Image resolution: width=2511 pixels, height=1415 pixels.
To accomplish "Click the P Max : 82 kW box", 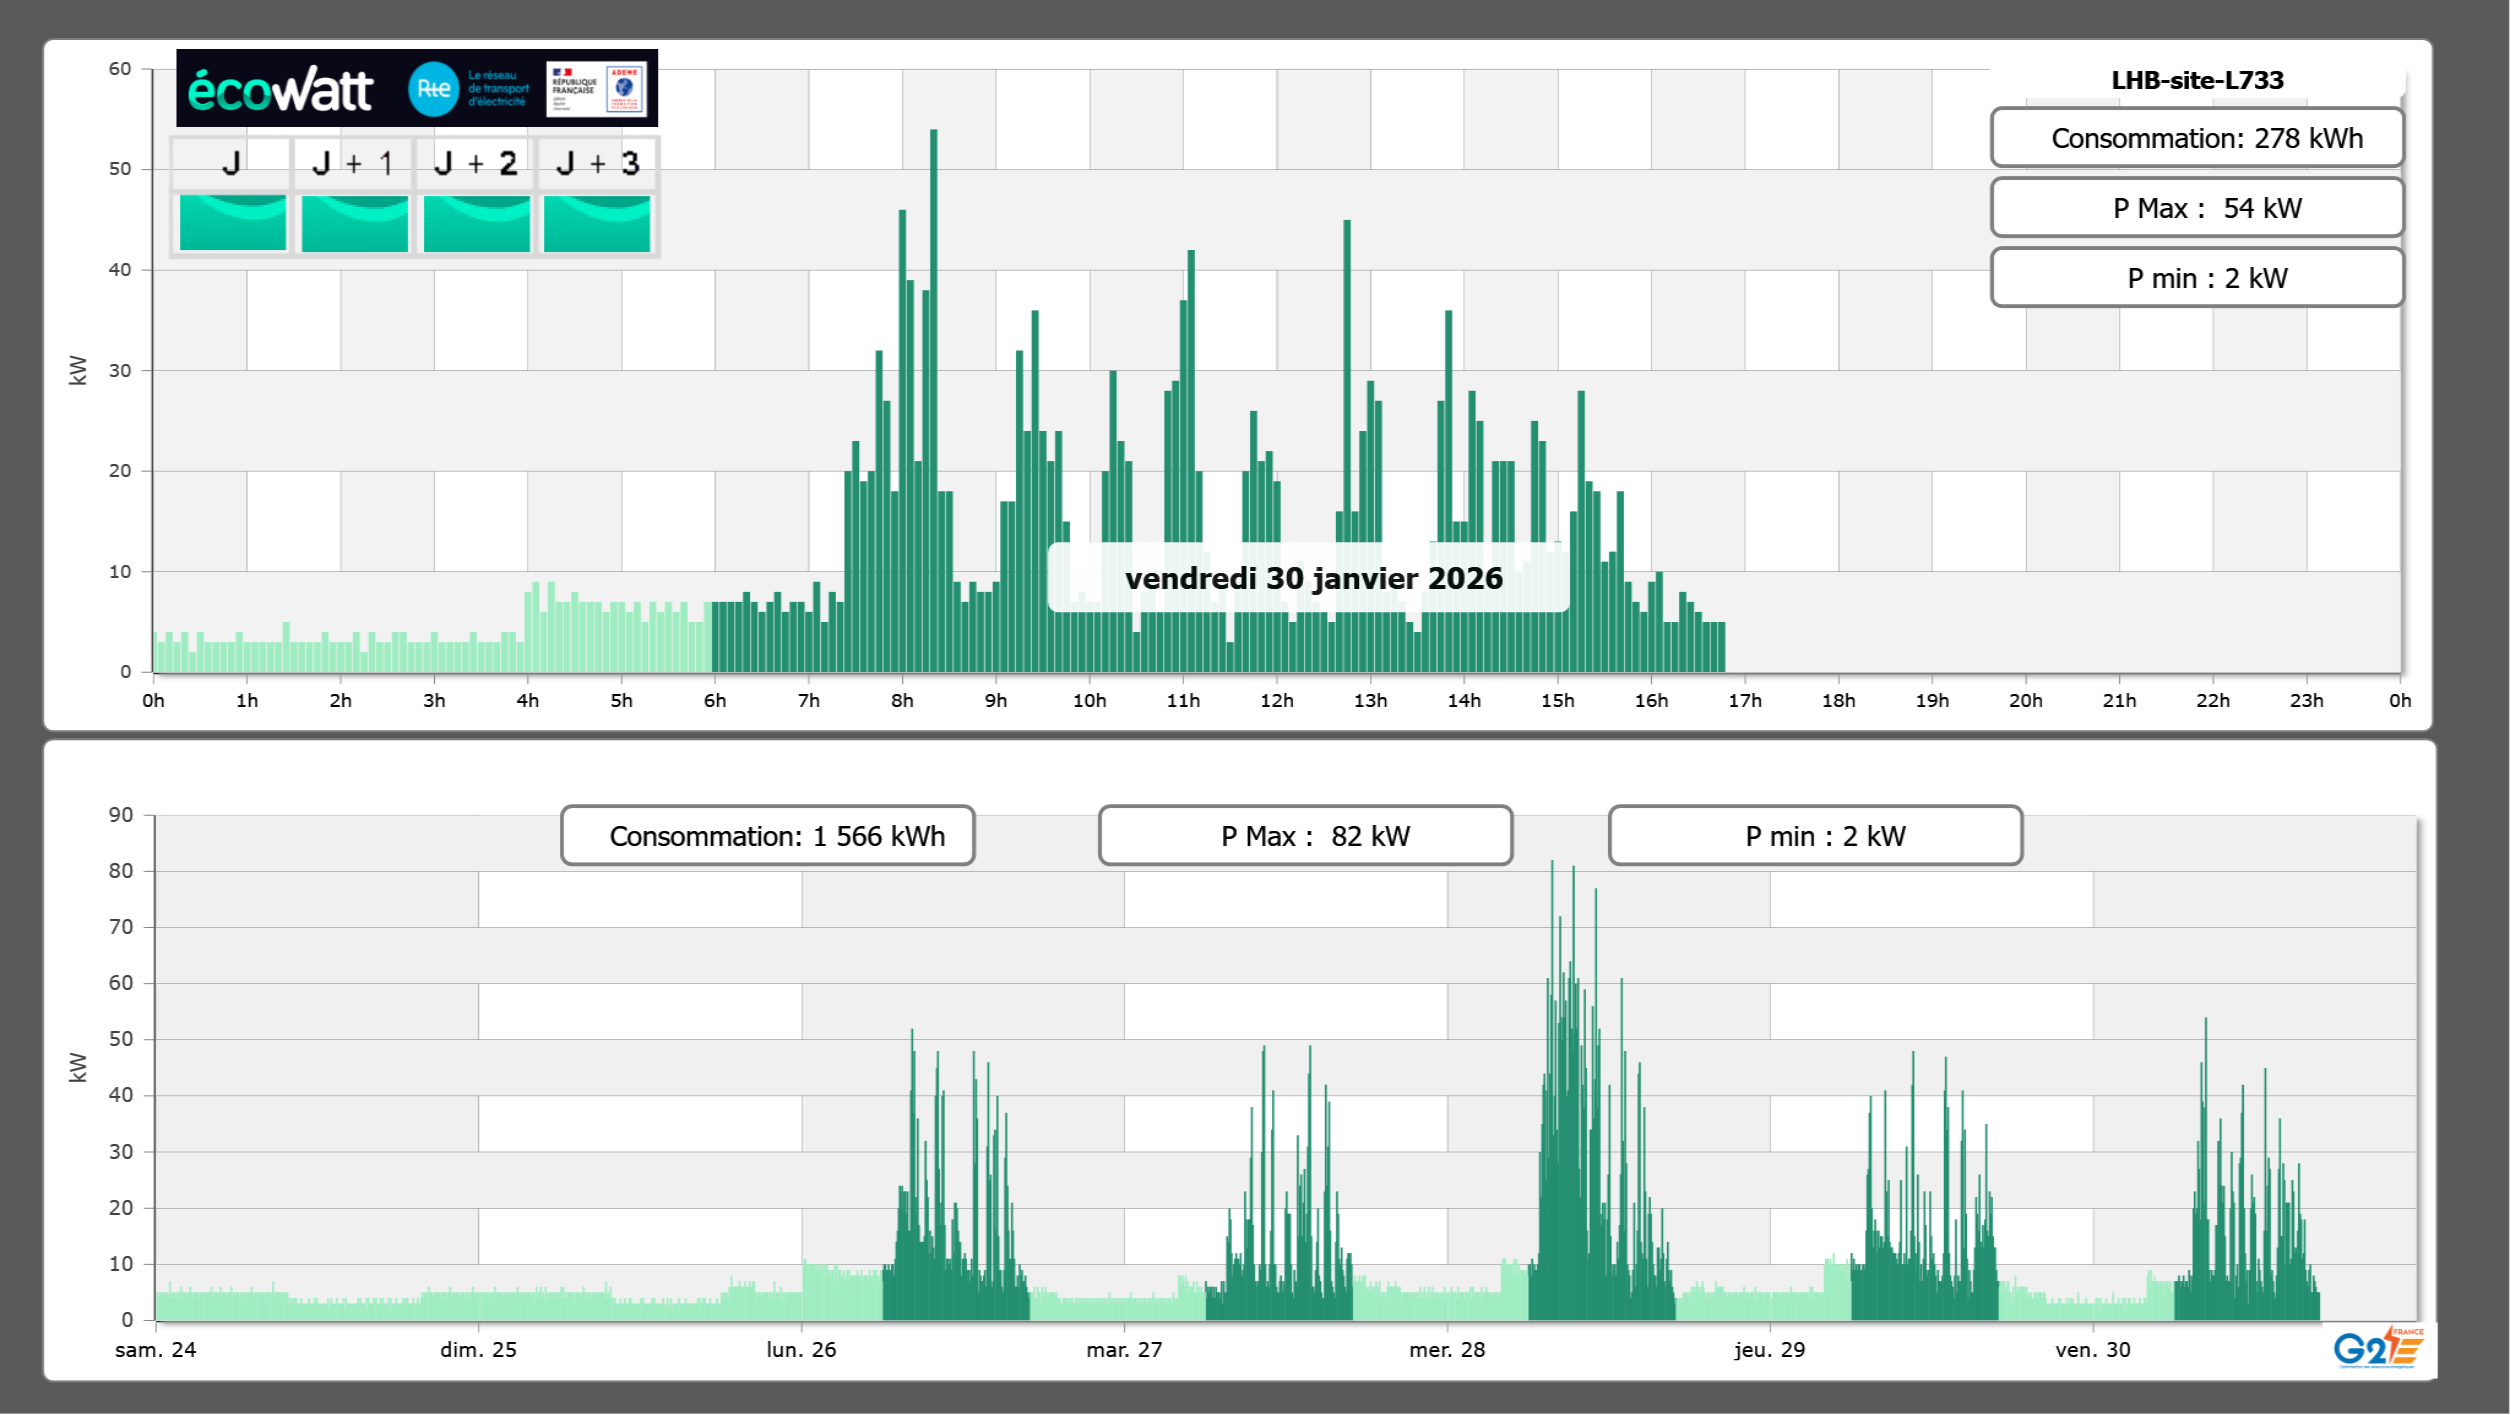I will point(1305,836).
